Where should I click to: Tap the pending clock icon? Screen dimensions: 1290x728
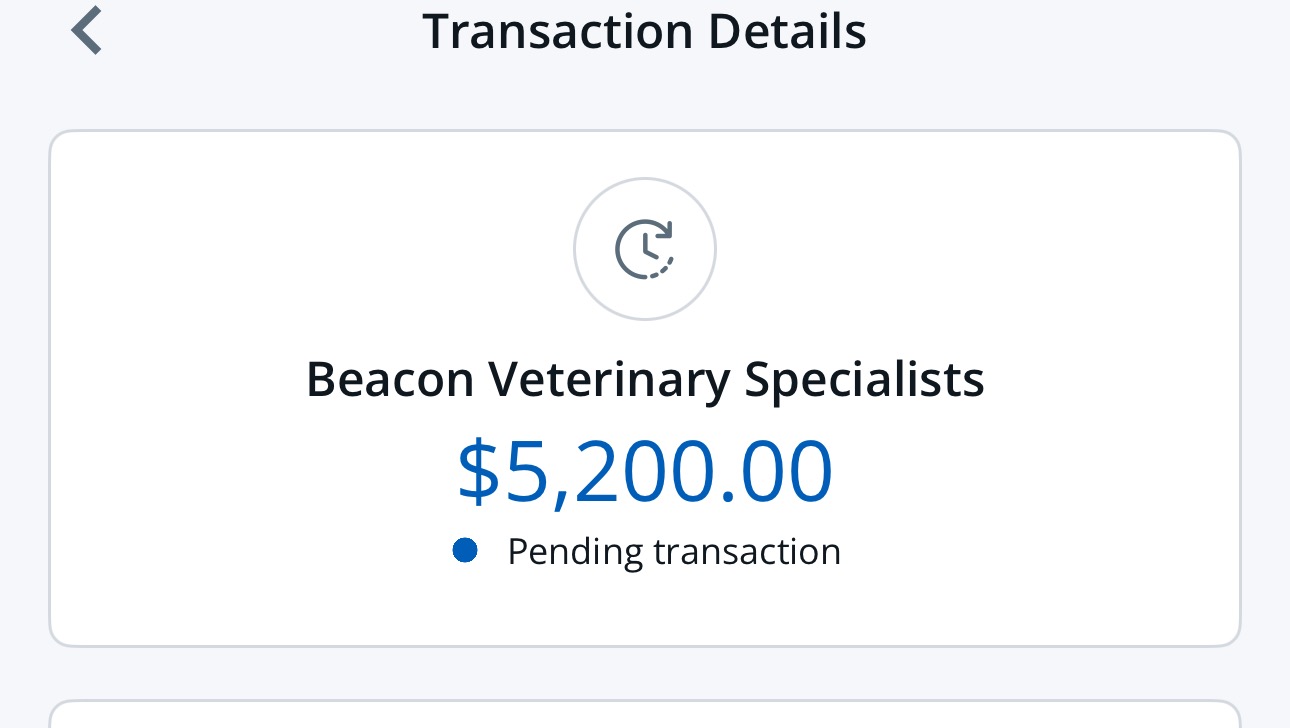tap(644, 249)
